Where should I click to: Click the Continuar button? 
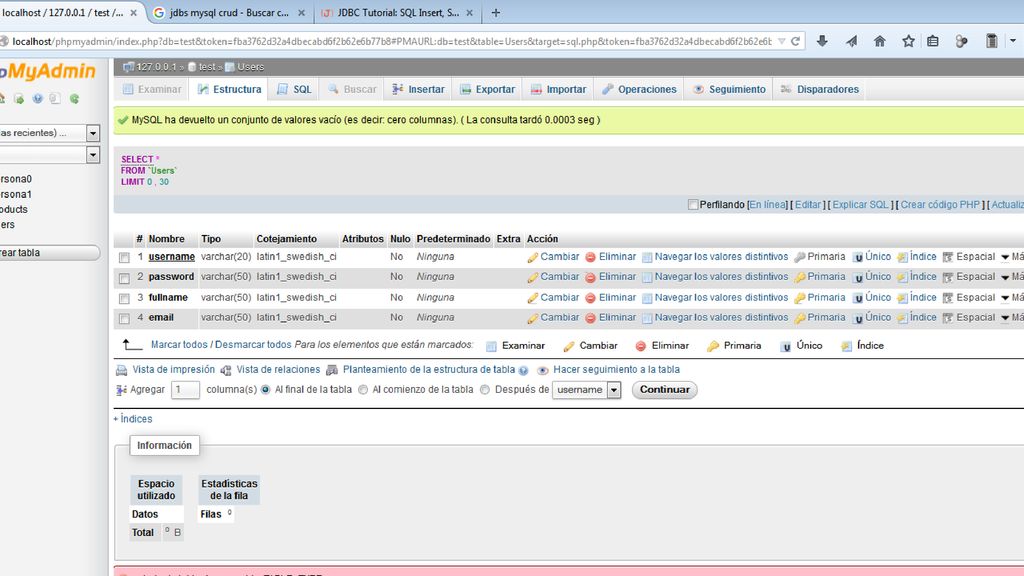click(x=664, y=390)
